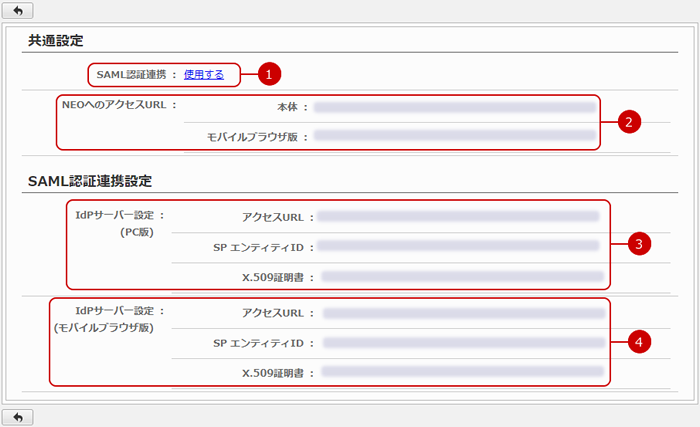
Task: Click the IdPサーバー設定 (PC版) label
Action: (x=119, y=223)
